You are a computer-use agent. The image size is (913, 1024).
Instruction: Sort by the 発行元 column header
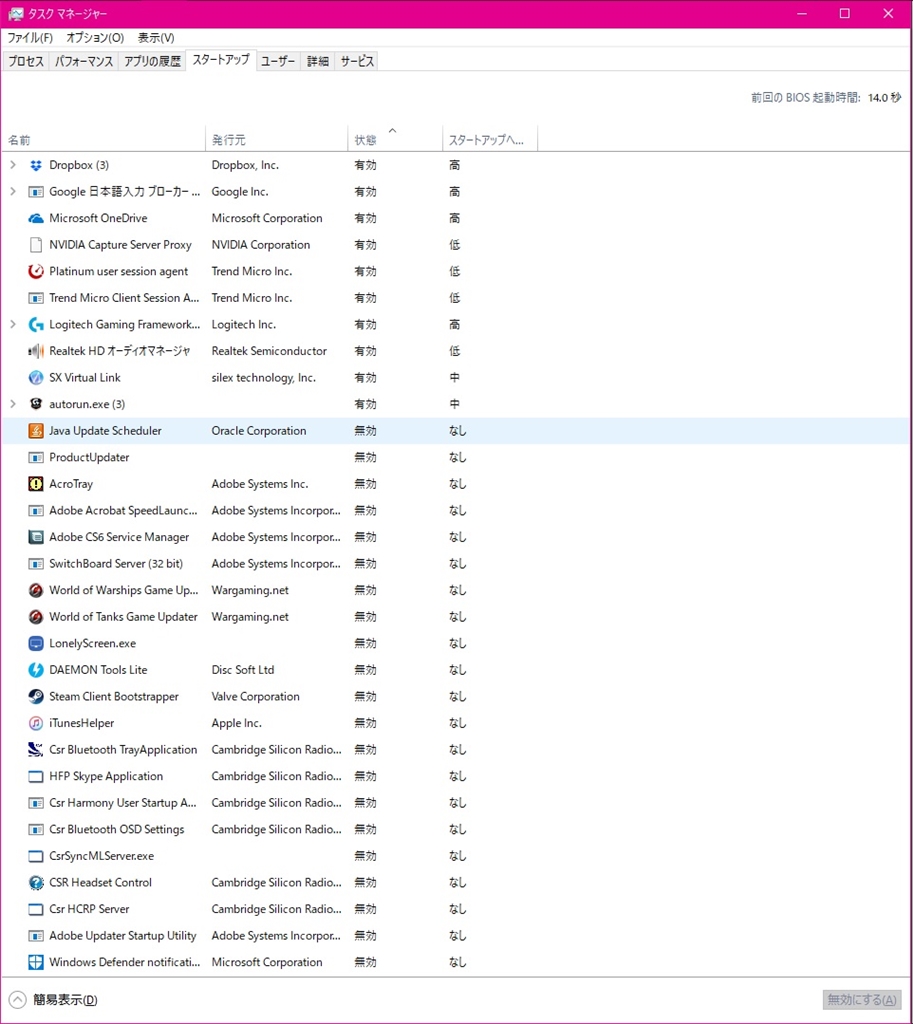[277, 139]
